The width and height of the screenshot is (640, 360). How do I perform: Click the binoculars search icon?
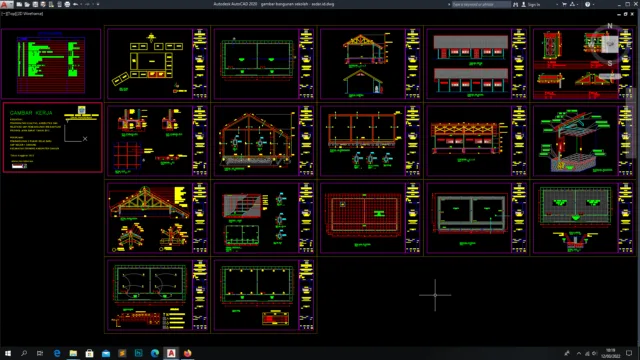pos(516,4)
